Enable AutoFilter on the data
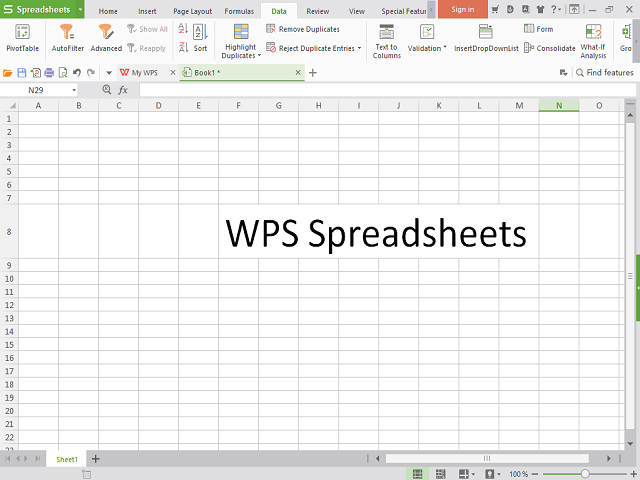The width and height of the screenshot is (640, 480). pyautogui.click(x=67, y=38)
